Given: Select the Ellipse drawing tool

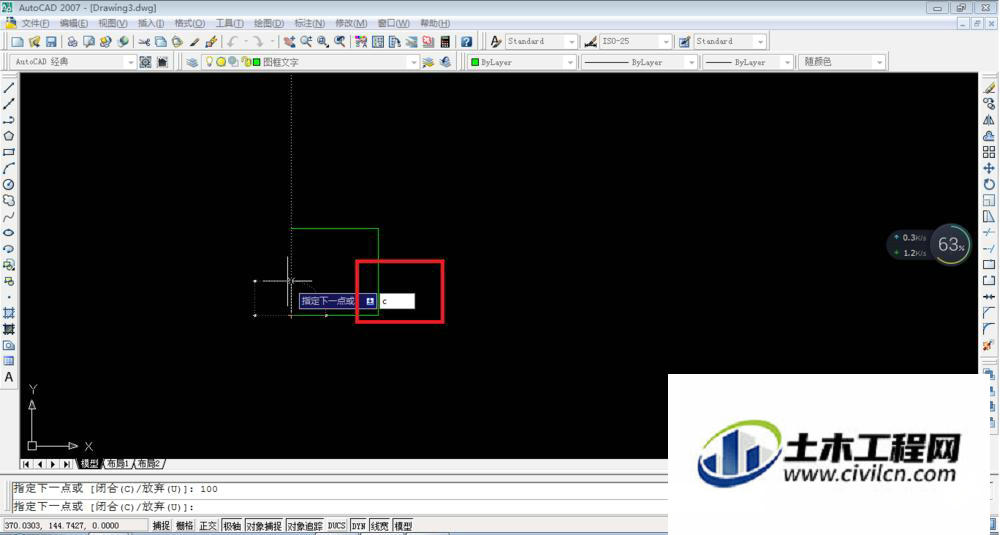Looking at the screenshot, I should pyautogui.click(x=9, y=233).
